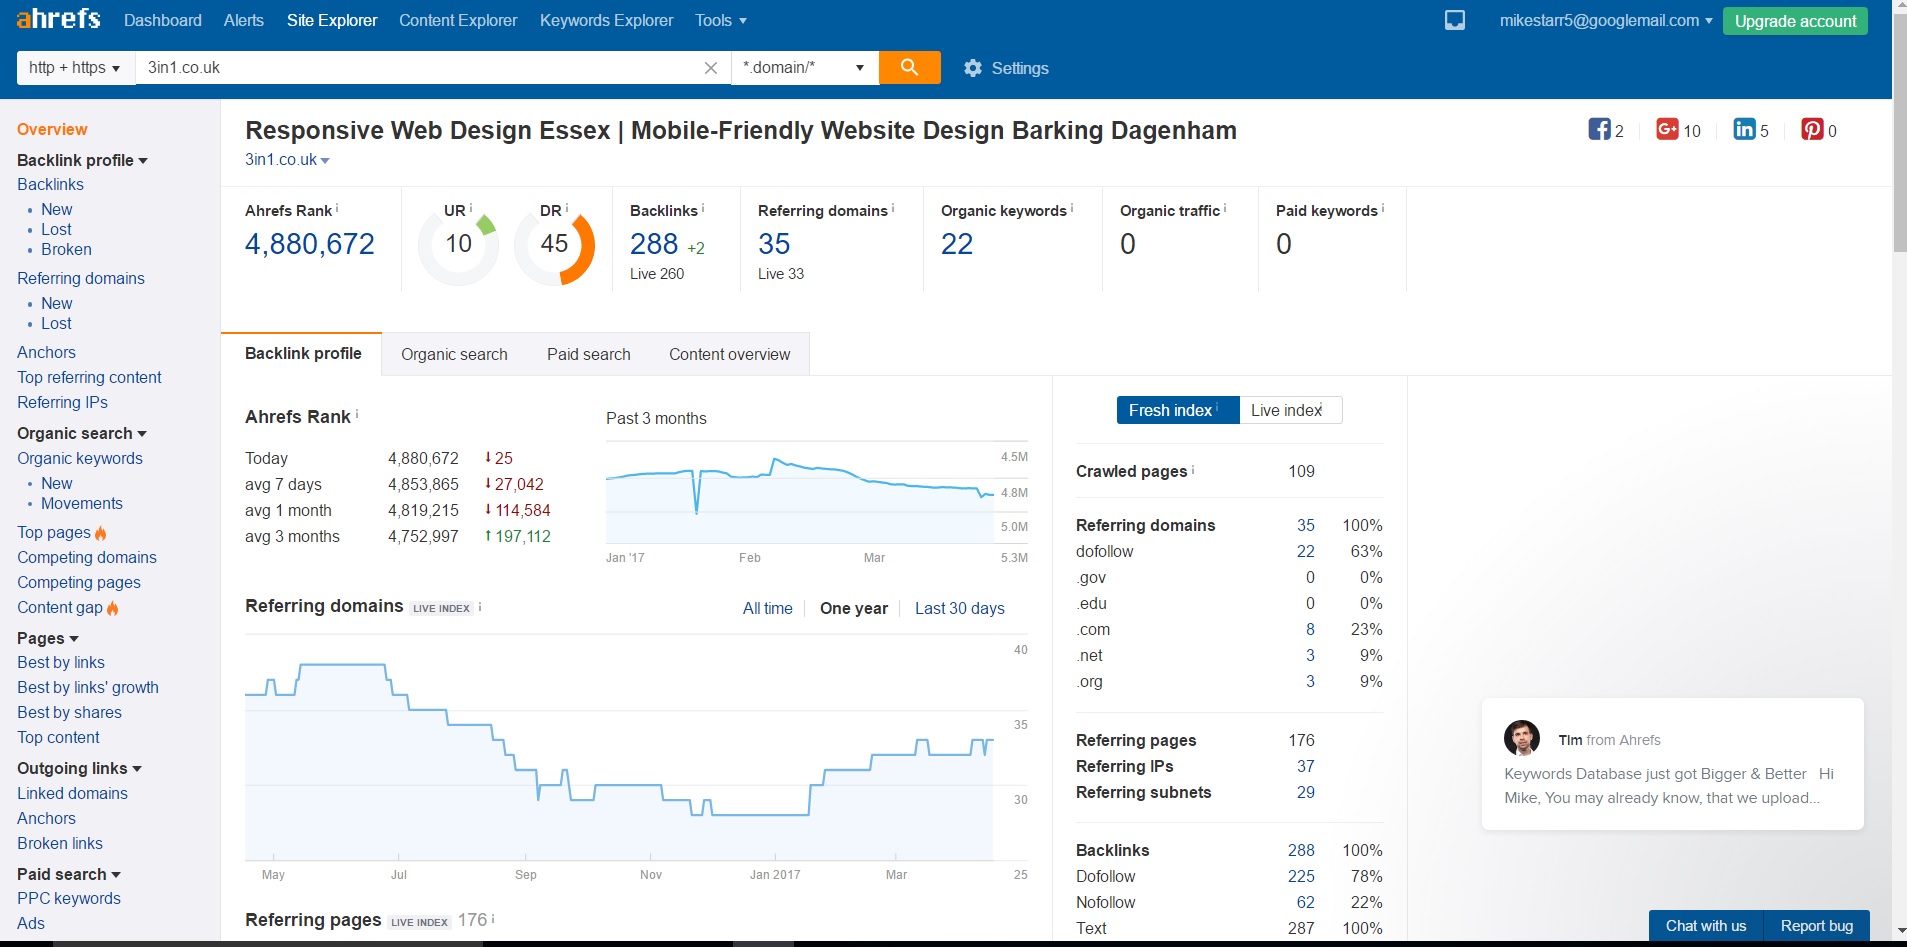This screenshot has width=1907, height=947.
Task: Open Referring IPs sidebar link
Action: (62, 402)
